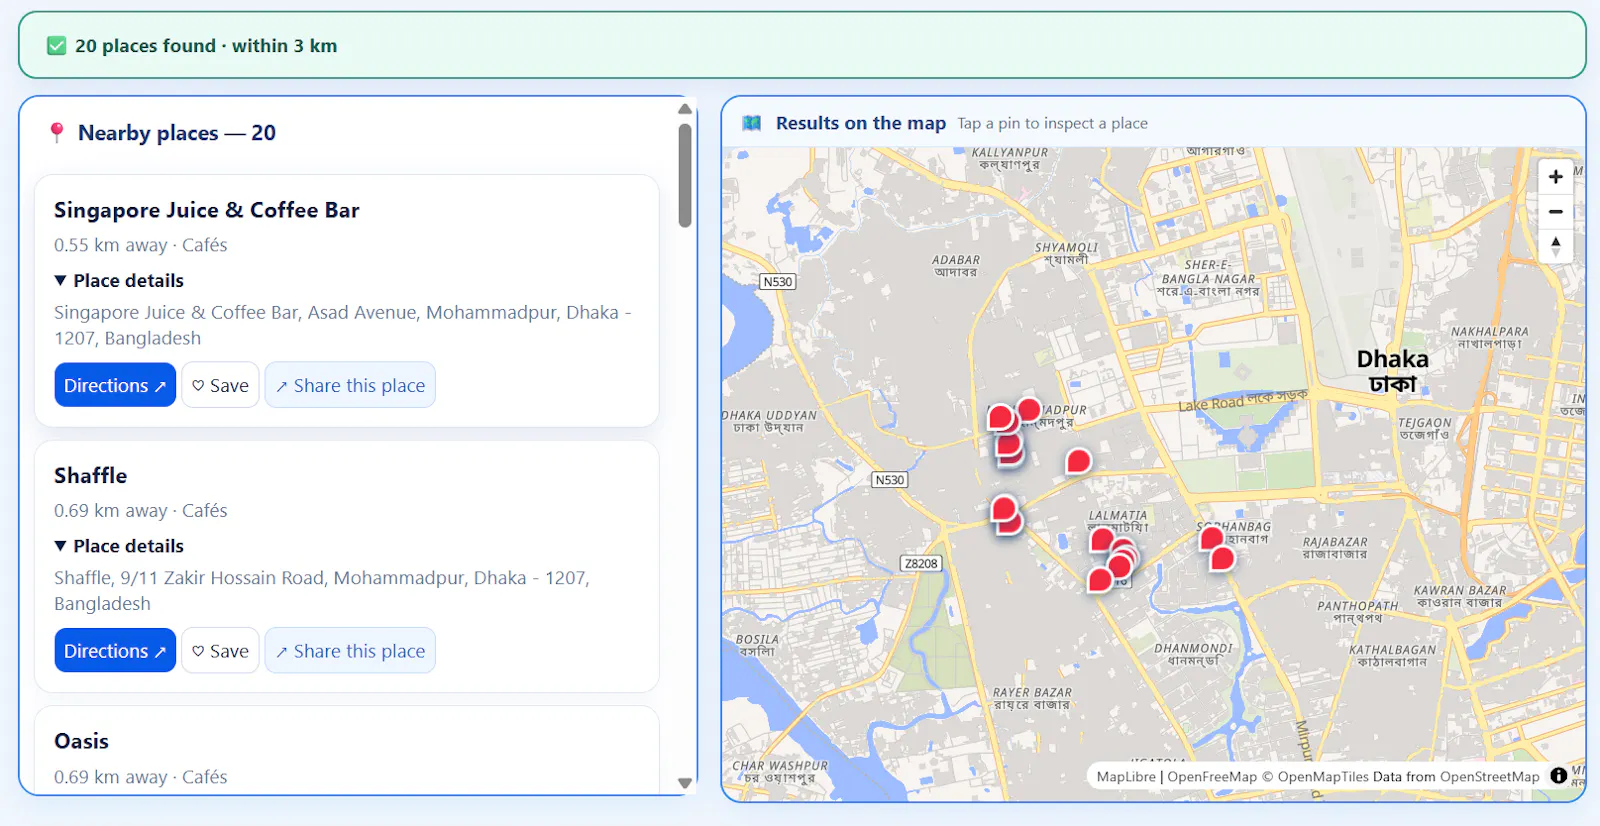Share the Singapore Juice & Coffee Bar place

[x=350, y=385]
